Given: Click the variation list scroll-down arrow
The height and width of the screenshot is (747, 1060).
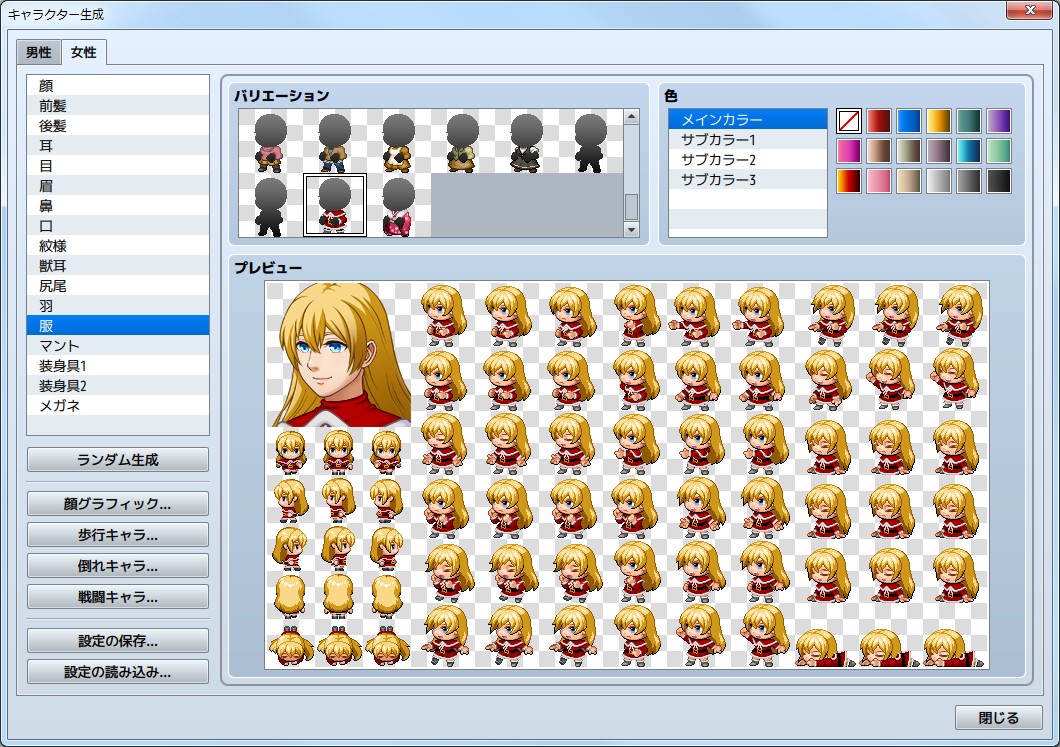Looking at the screenshot, I should (x=631, y=230).
